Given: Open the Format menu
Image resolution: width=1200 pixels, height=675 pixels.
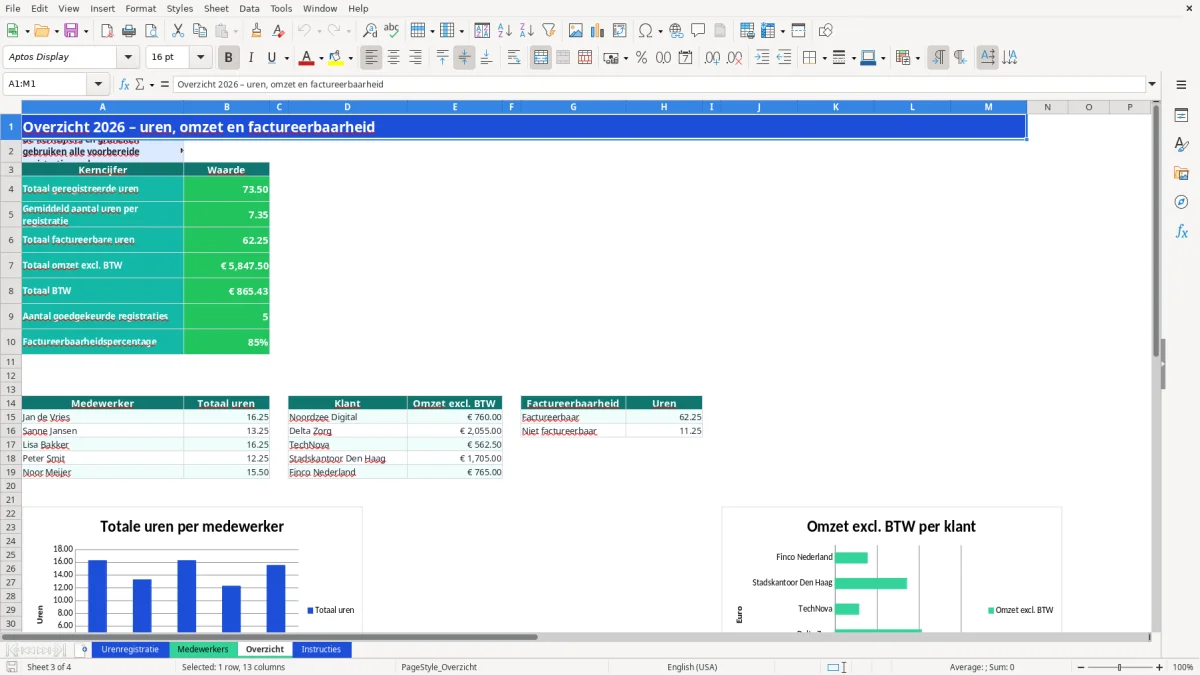Looking at the screenshot, I should click(140, 8).
